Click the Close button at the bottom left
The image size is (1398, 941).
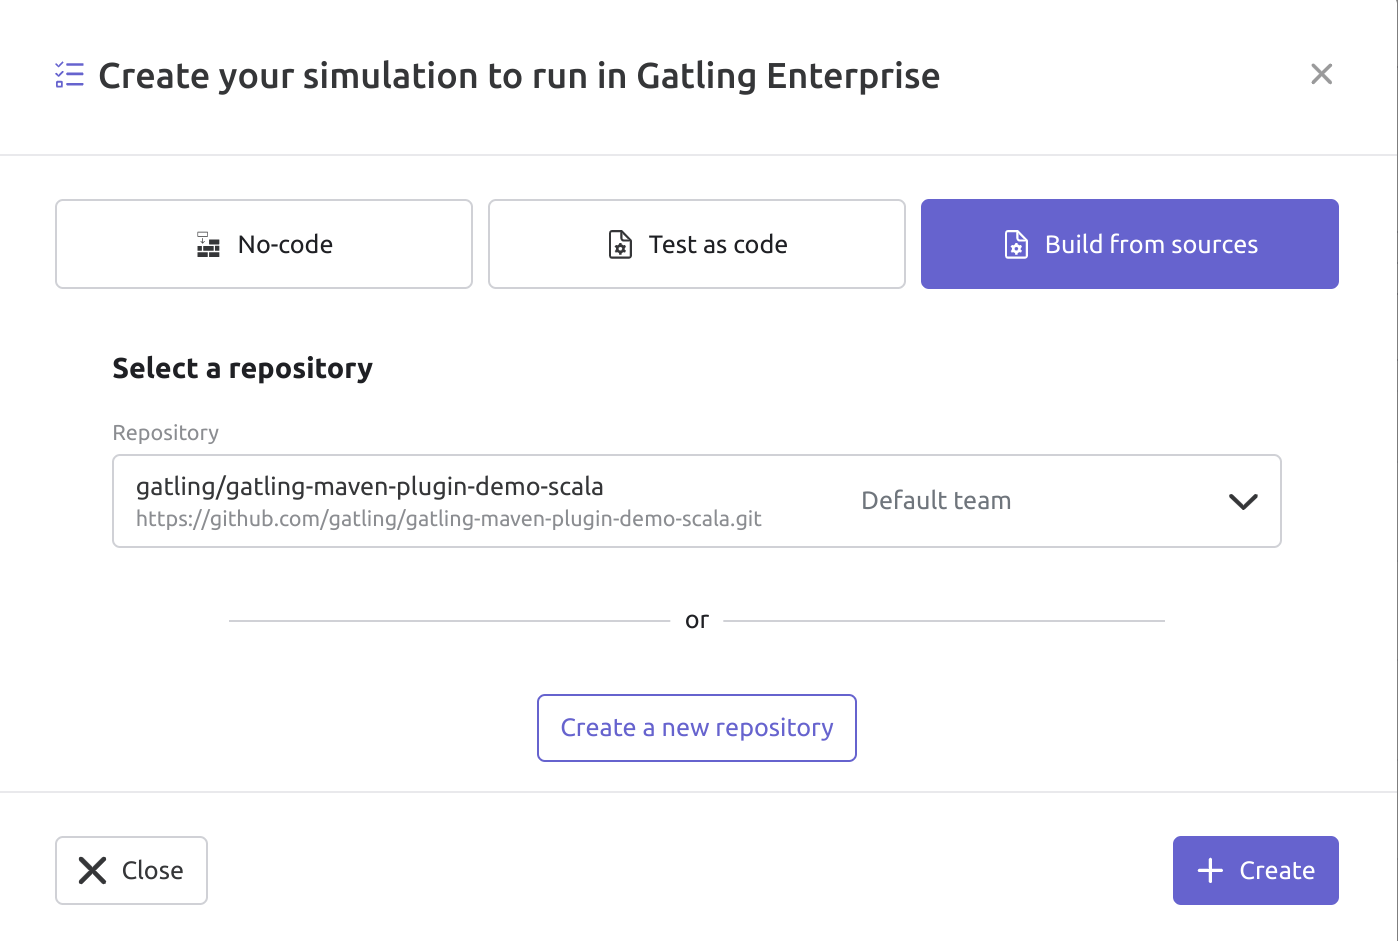[131, 870]
